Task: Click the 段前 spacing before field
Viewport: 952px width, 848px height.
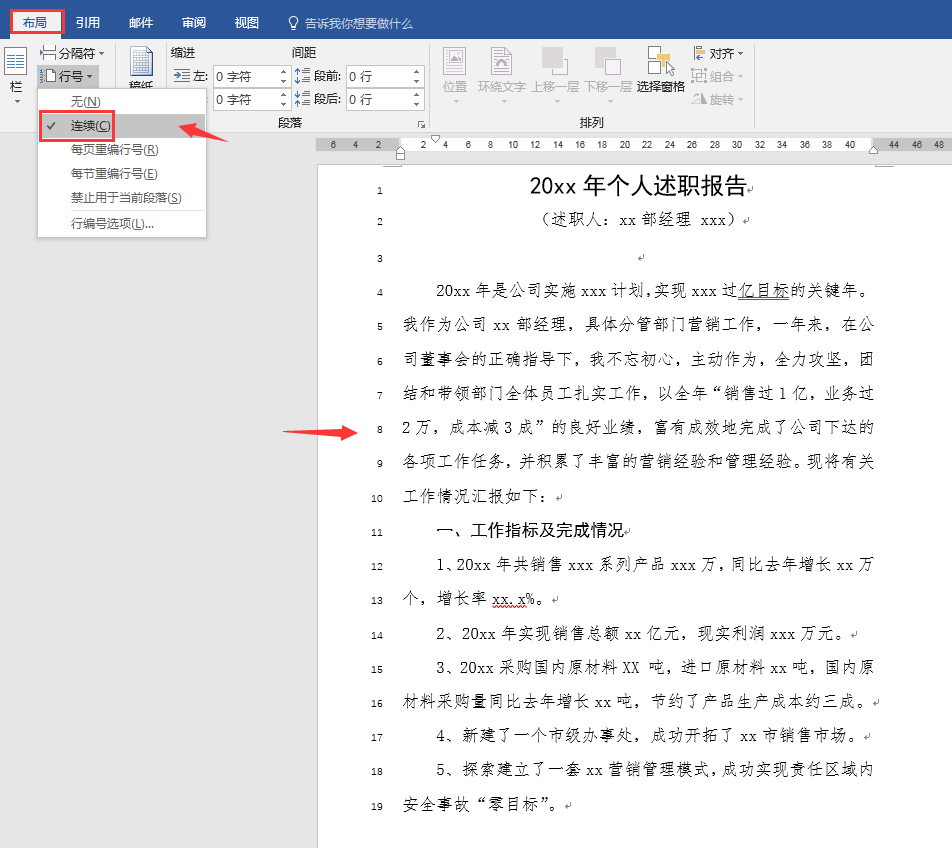Action: coord(379,76)
